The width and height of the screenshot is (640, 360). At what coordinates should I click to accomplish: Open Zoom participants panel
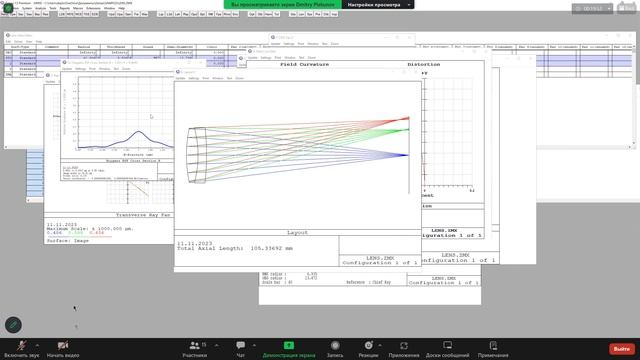195,349
